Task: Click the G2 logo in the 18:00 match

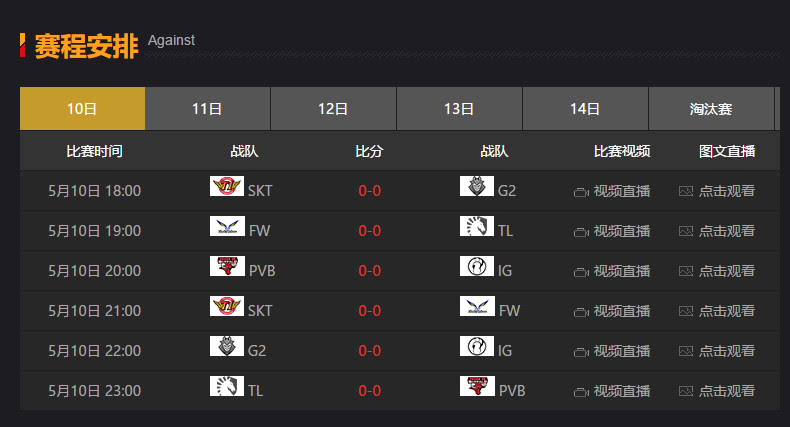Action: tap(477, 186)
